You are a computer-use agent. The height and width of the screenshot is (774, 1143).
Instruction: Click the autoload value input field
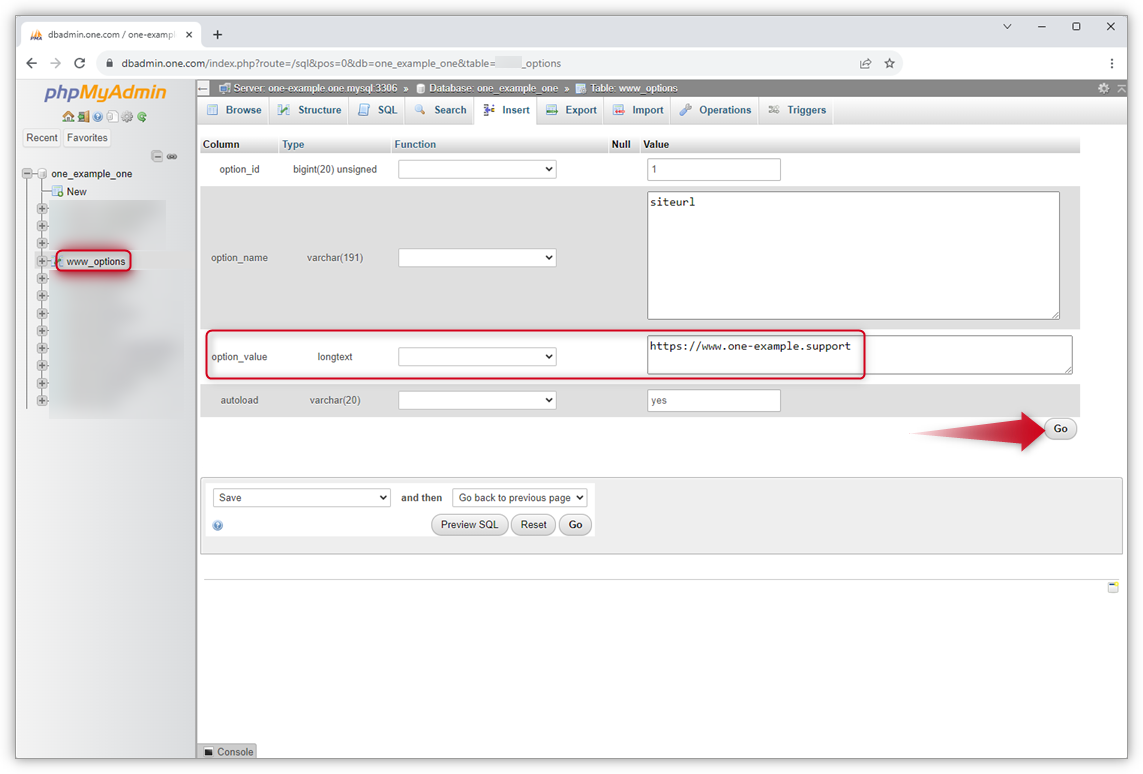[713, 401]
